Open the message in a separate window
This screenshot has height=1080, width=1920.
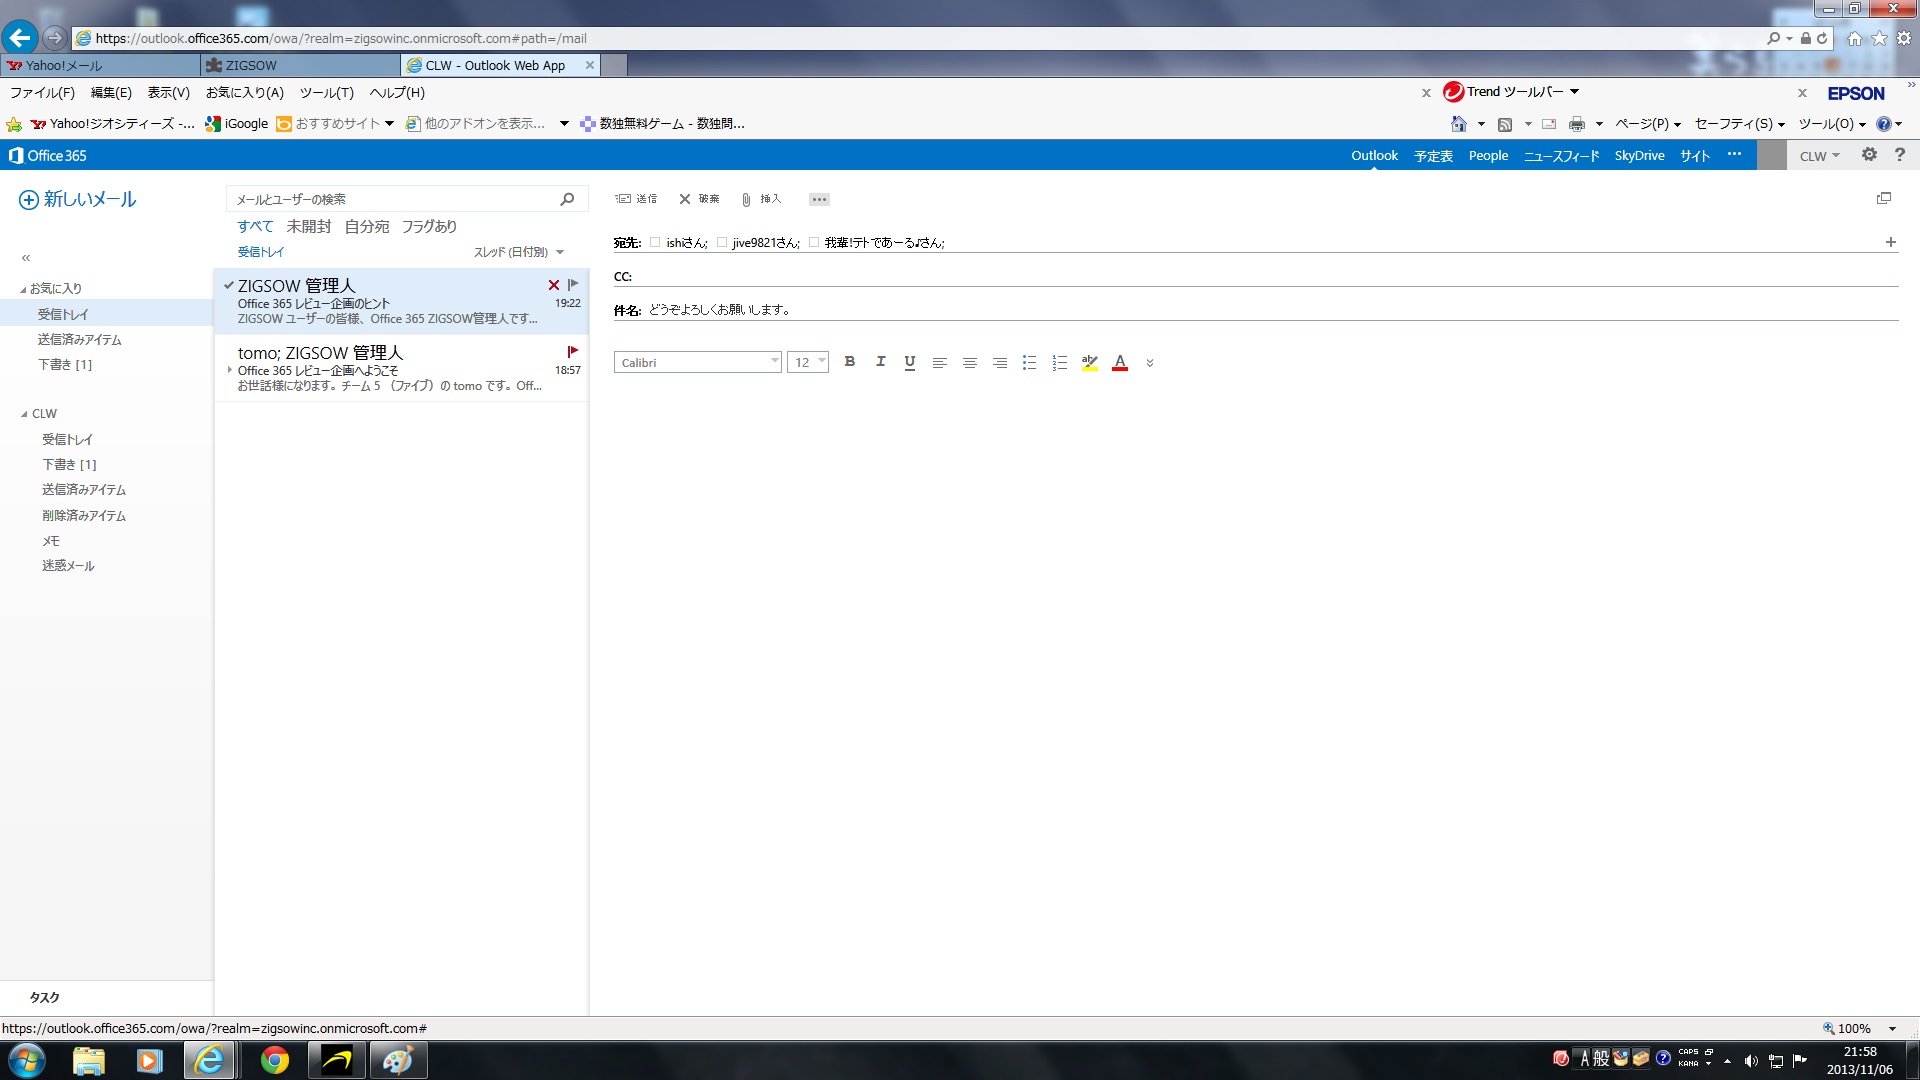(1883, 198)
